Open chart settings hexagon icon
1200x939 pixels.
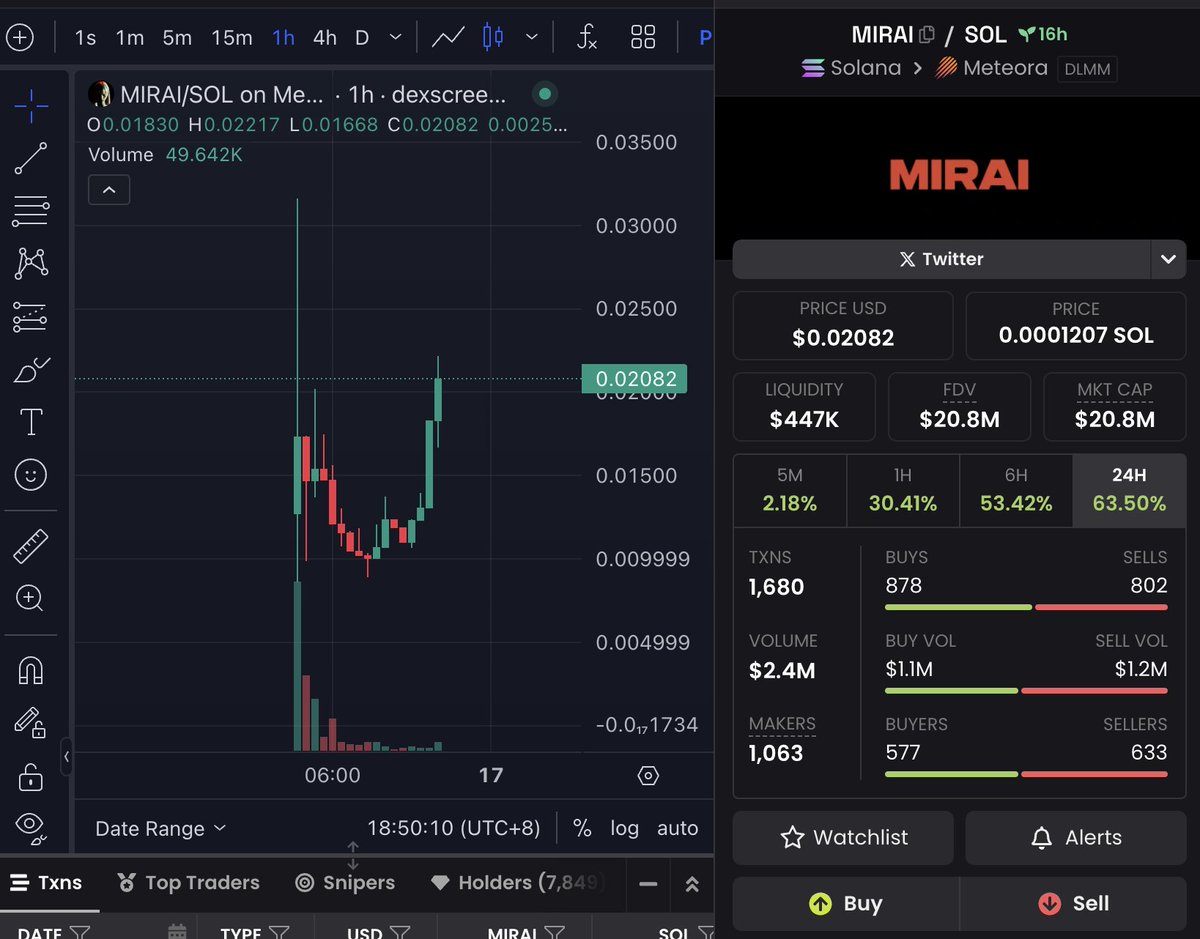648,776
